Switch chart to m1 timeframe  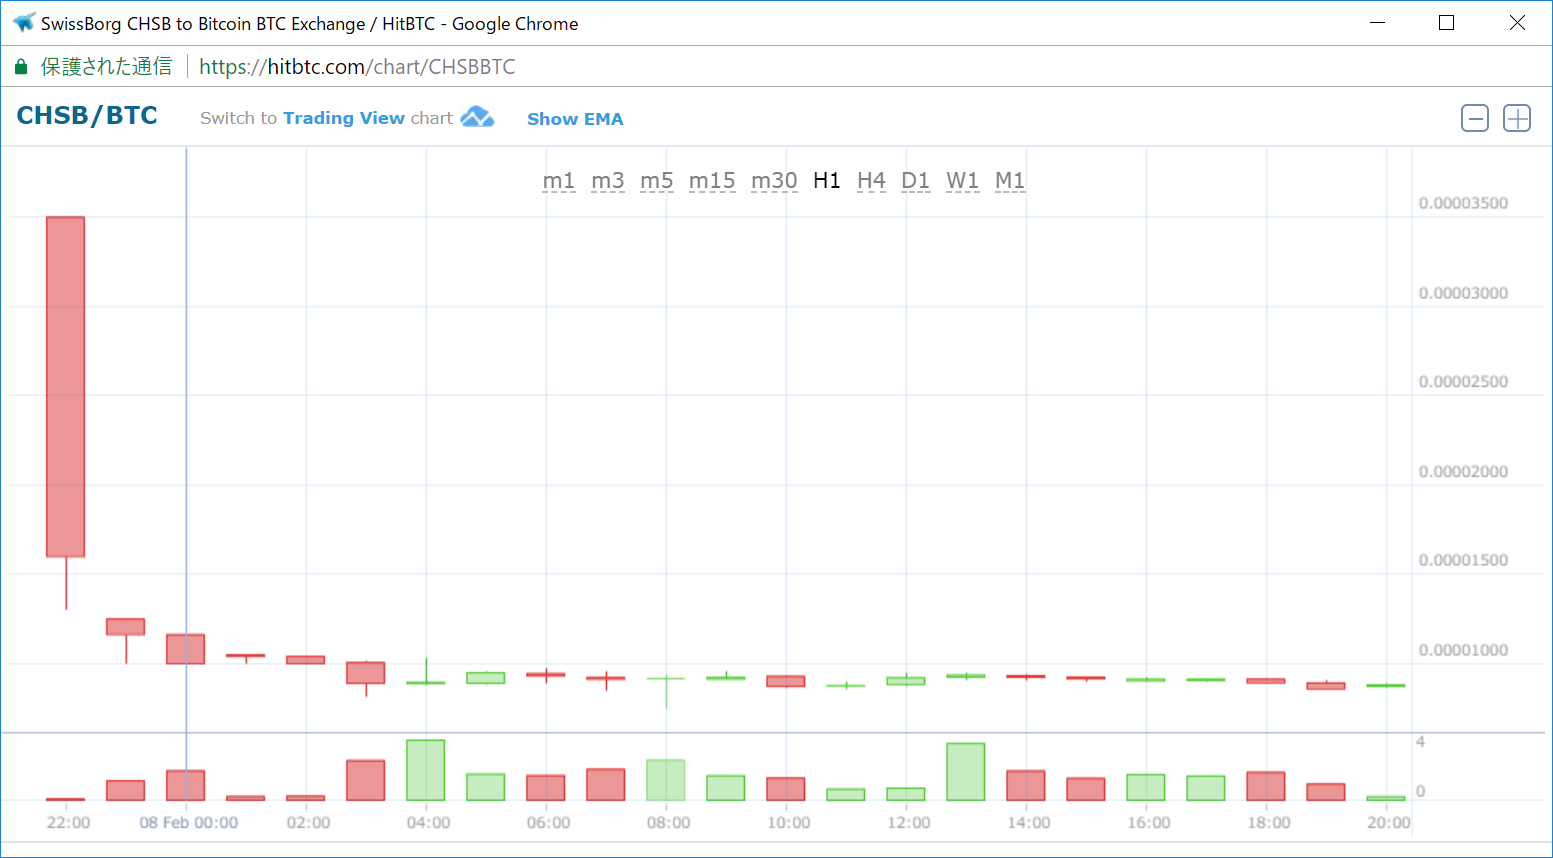click(x=560, y=180)
